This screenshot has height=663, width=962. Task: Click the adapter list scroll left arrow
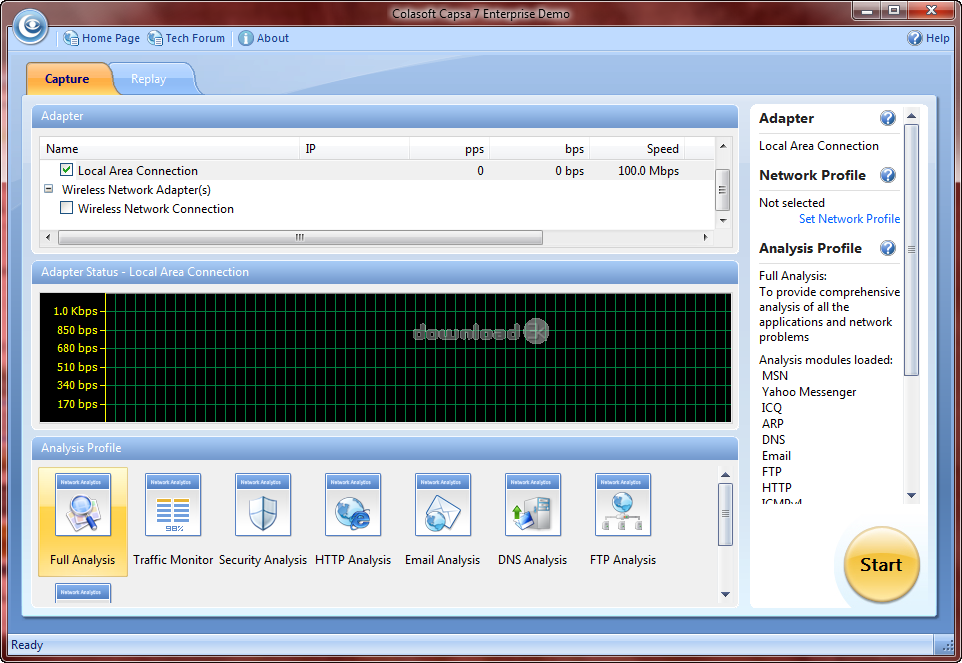(x=48, y=237)
